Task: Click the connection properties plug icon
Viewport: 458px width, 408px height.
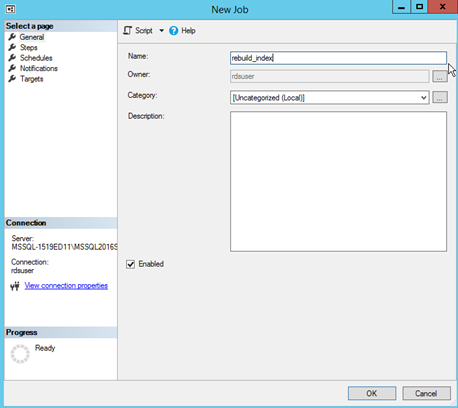Action: click(15, 286)
